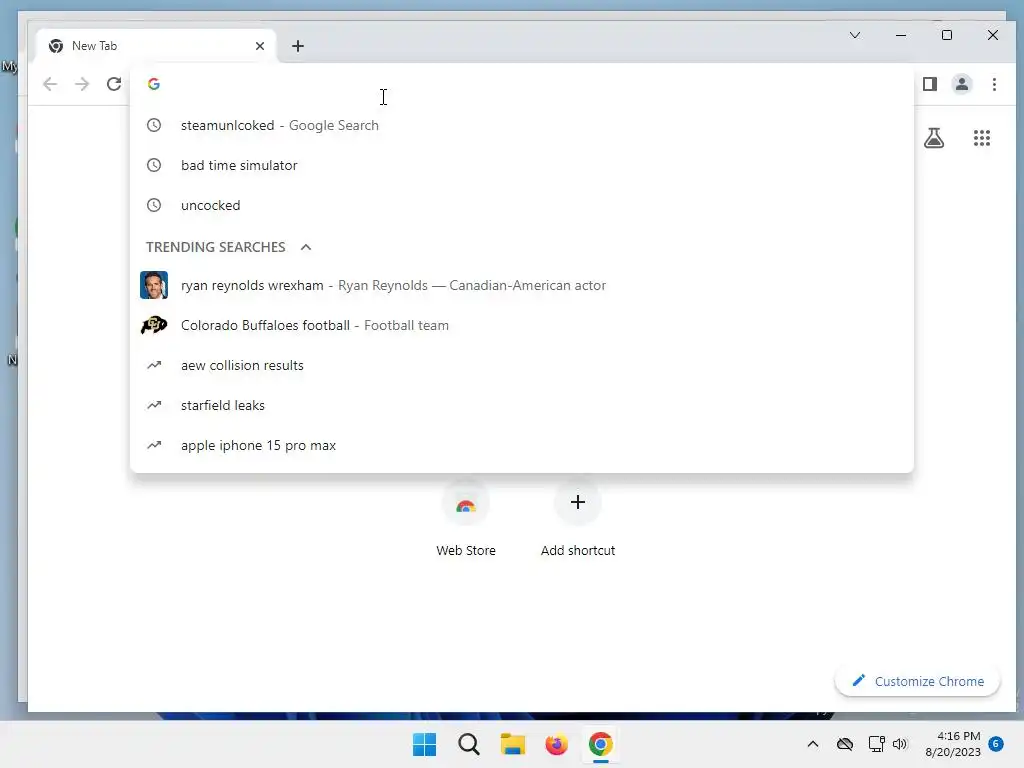Screen dimensions: 1024x768
Task: Reload the current page
Action: pyautogui.click(x=114, y=84)
